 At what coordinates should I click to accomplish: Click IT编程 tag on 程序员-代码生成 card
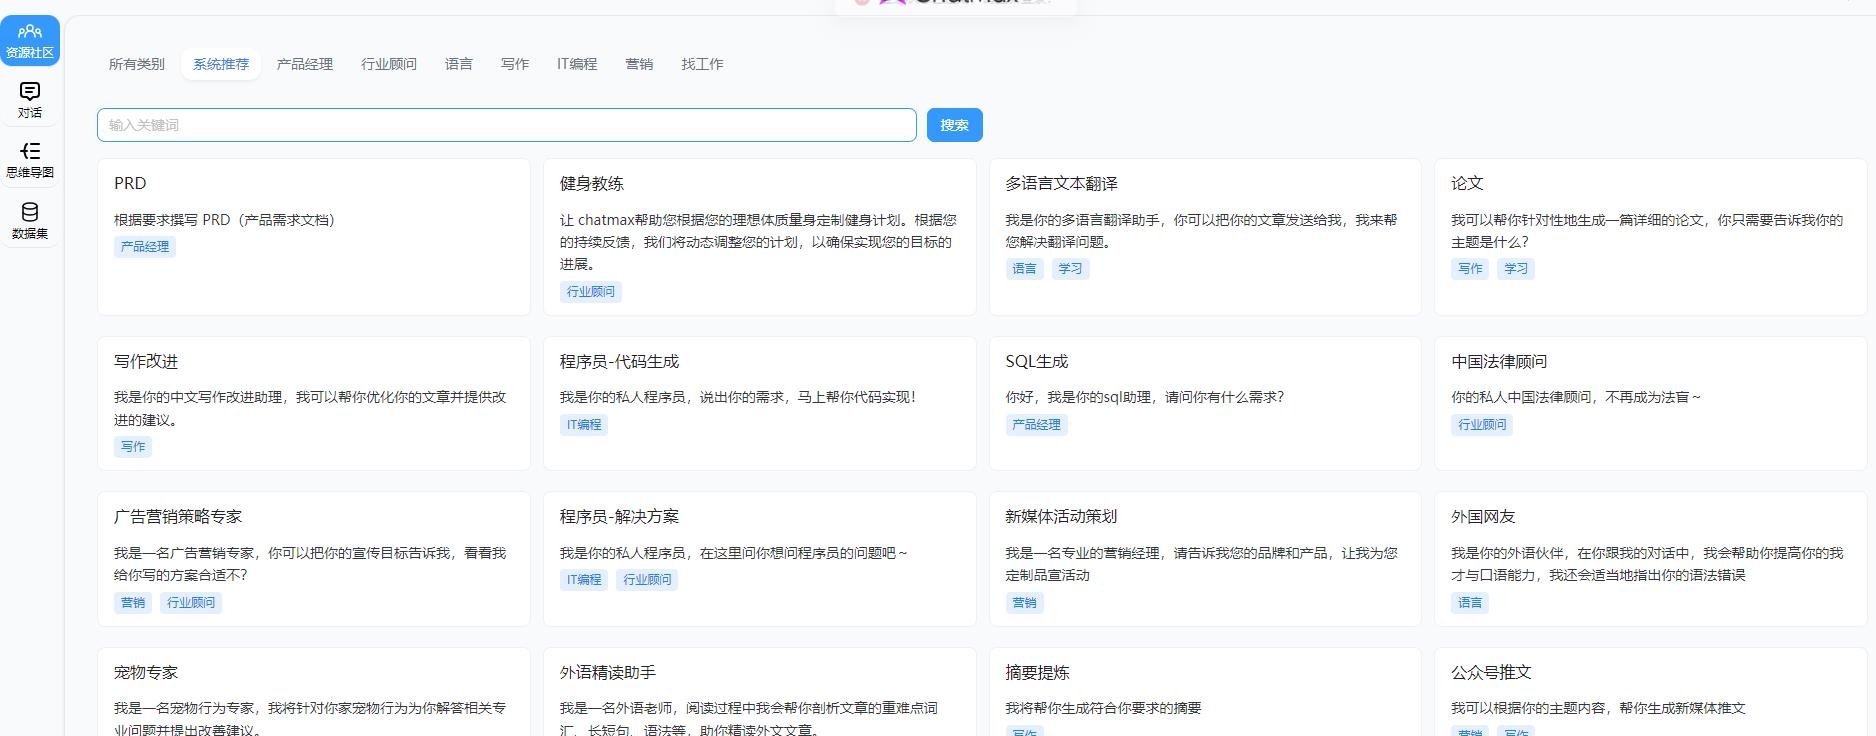(584, 425)
